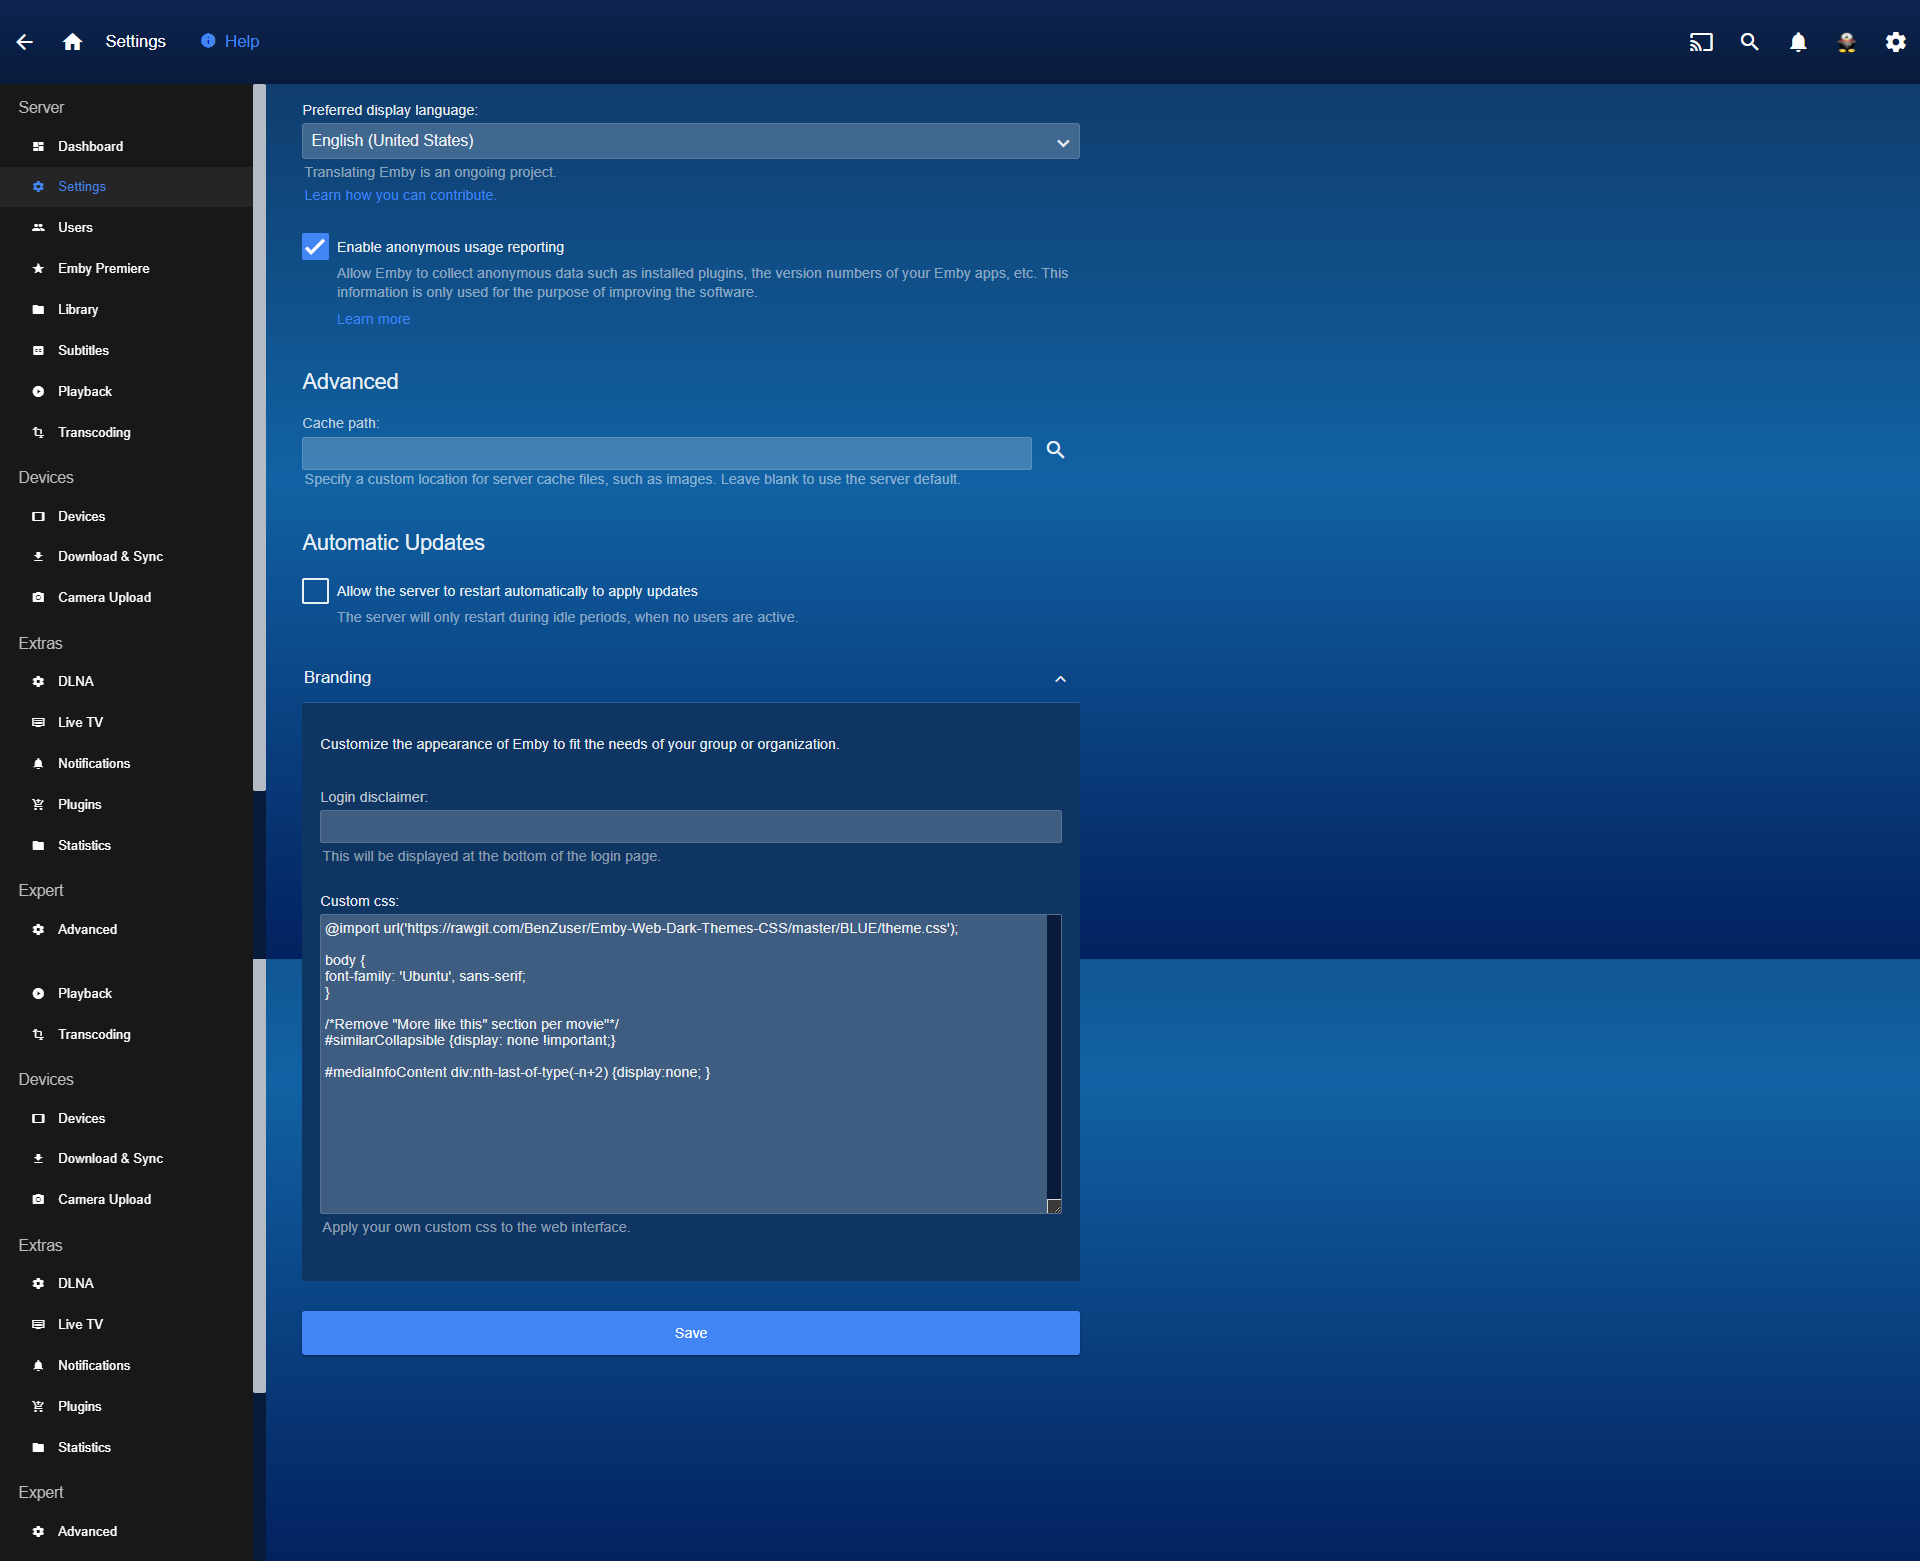Viewport: 1920px width, 1561px height.
Task: Open 'Learn how you can contribute' link
Action: pos(400,196)
